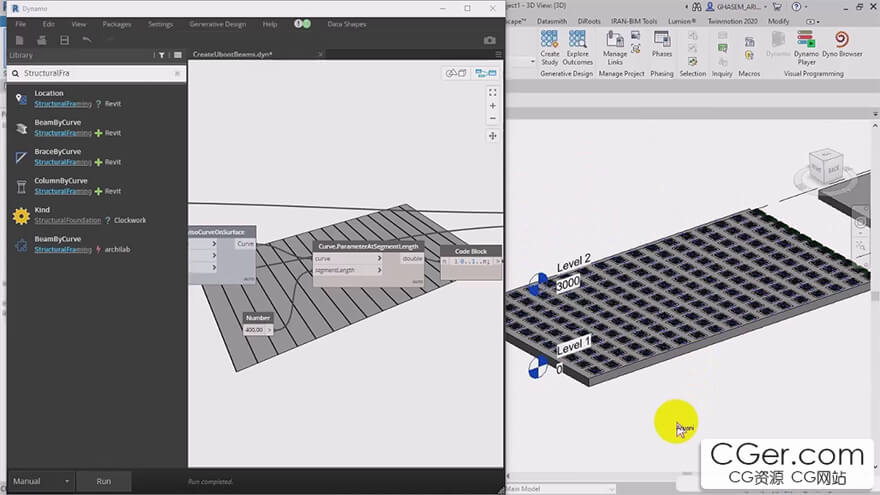Open the Packages menu in Dynamo
The image size is (880, 495).
117,24
